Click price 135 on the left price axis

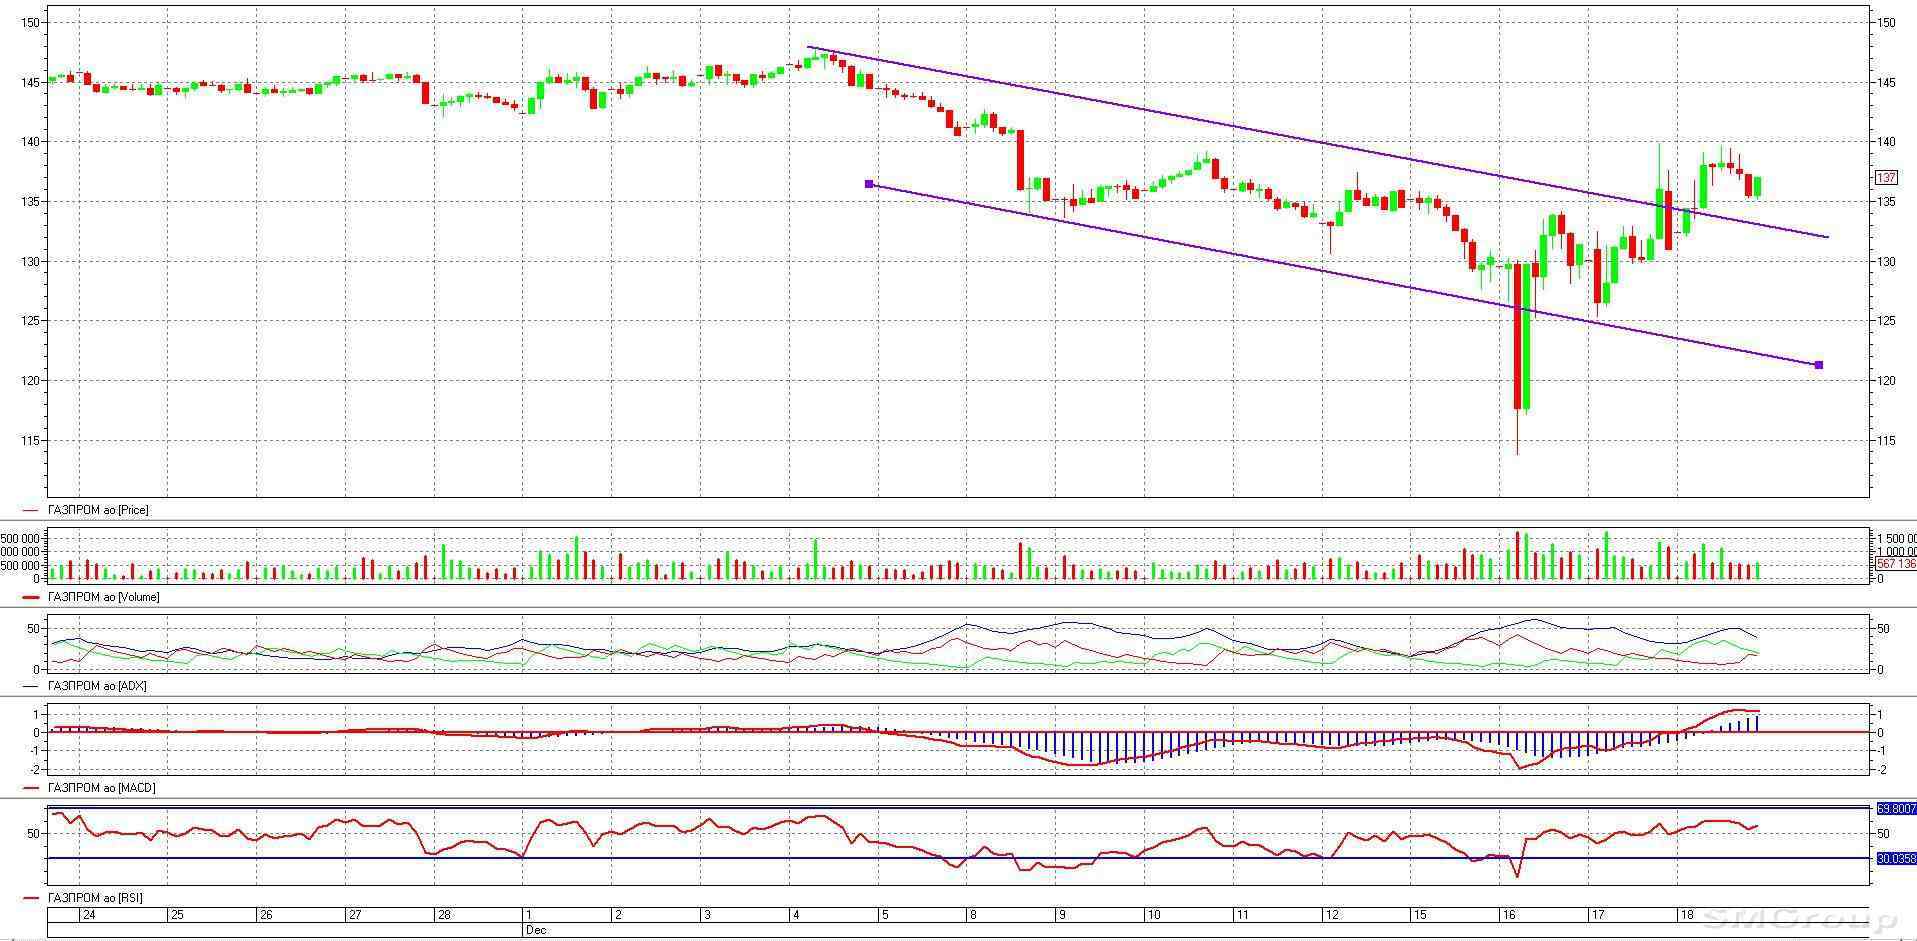(30, 202)
